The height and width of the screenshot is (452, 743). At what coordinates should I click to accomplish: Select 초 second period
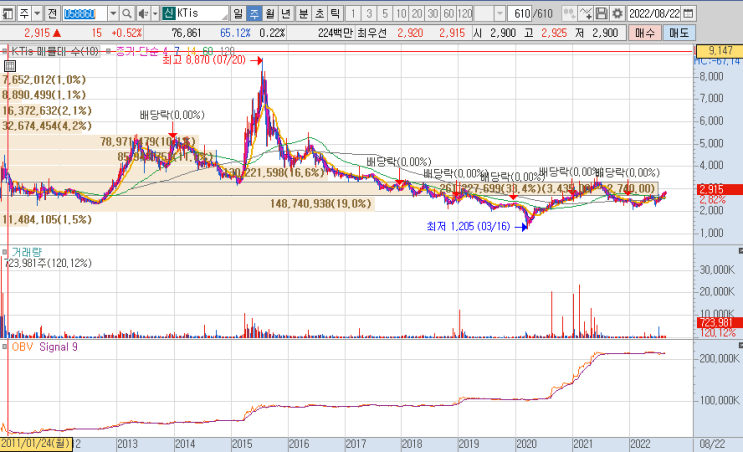coord(319,13)
